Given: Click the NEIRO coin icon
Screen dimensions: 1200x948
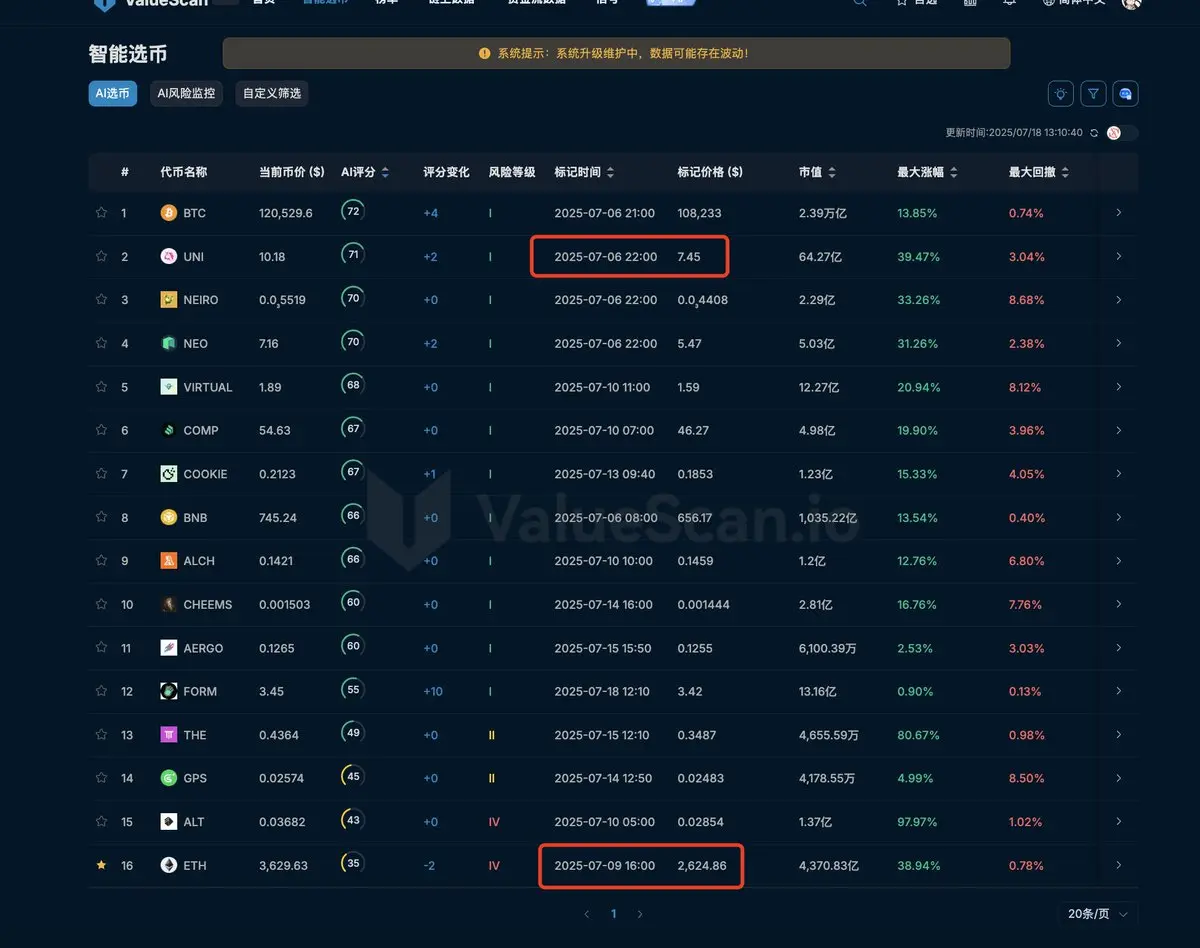Looking at the screenshot, I should coord(169,300).
